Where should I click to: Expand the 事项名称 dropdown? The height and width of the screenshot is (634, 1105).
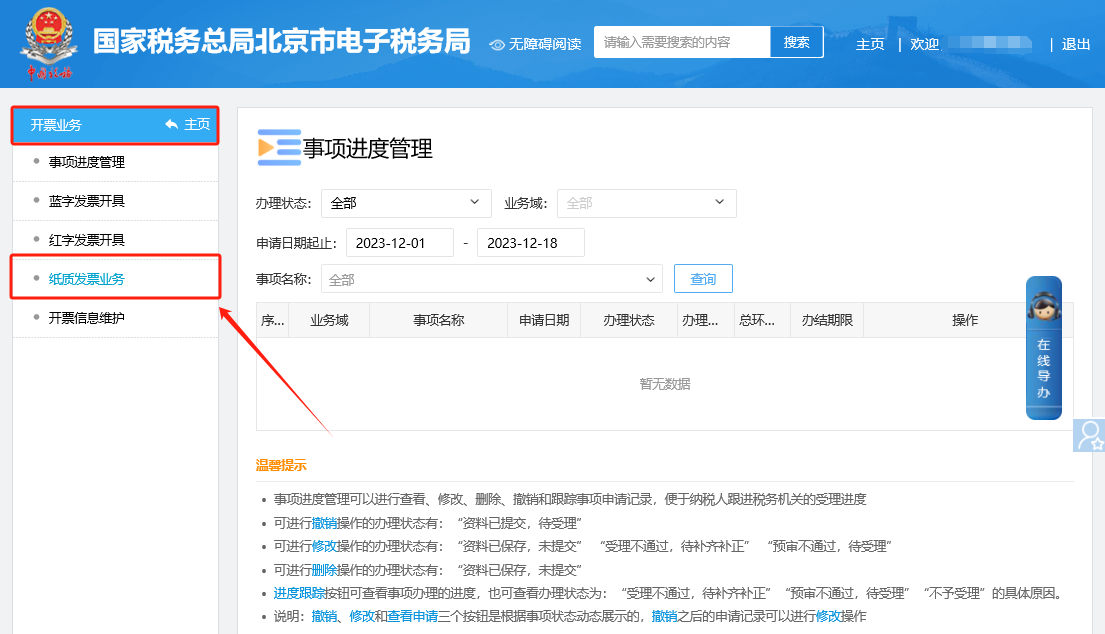(x=492, y=279)
